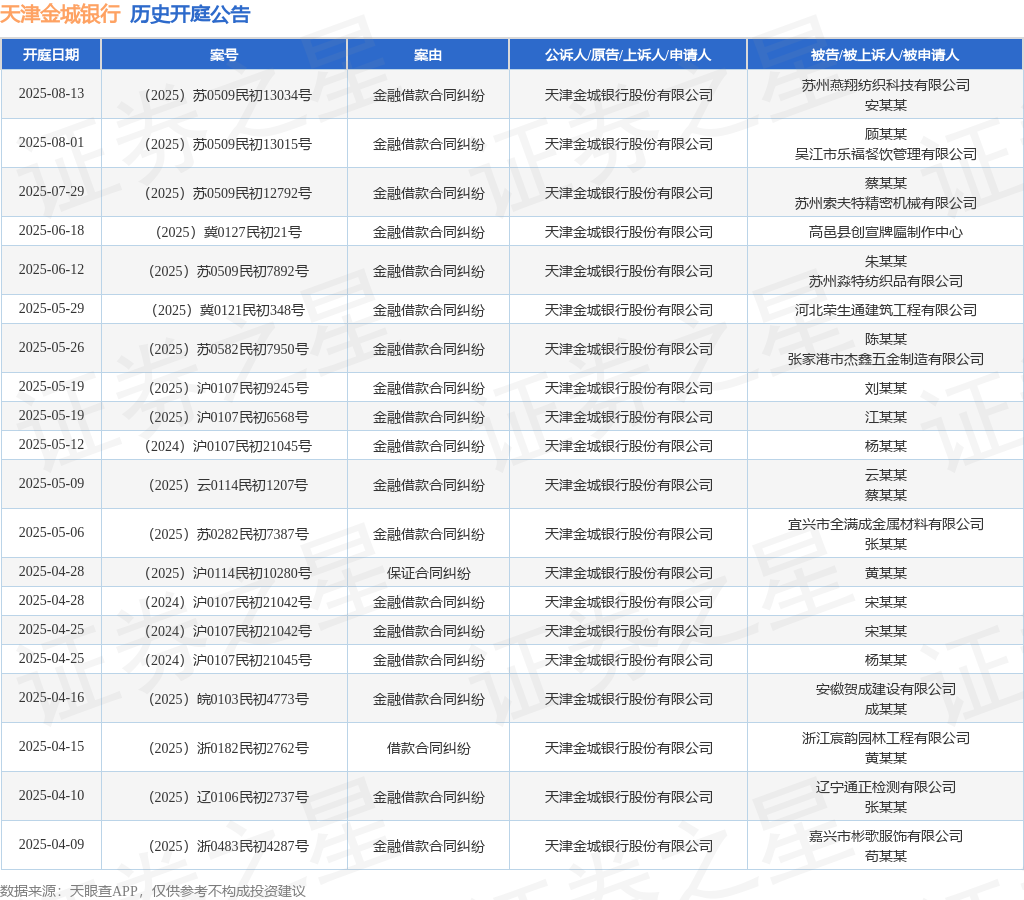The height and width of the screenshot is (900, 1024).
Task: Select the 案号 column header
Action: tap(224, 55)
